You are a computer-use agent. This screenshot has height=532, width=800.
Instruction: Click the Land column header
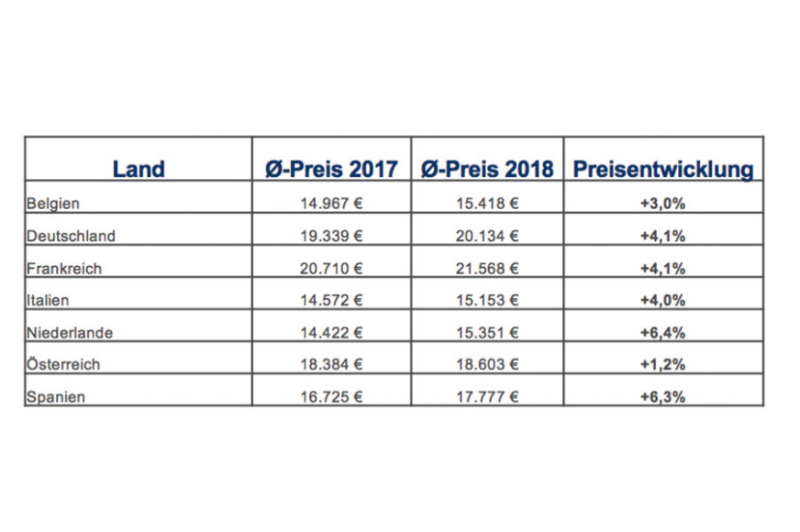click(x=138, y=170)
